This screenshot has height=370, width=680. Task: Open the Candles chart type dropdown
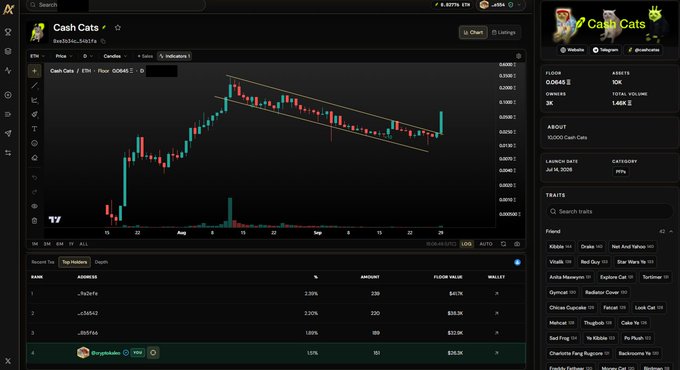(115, 56)
